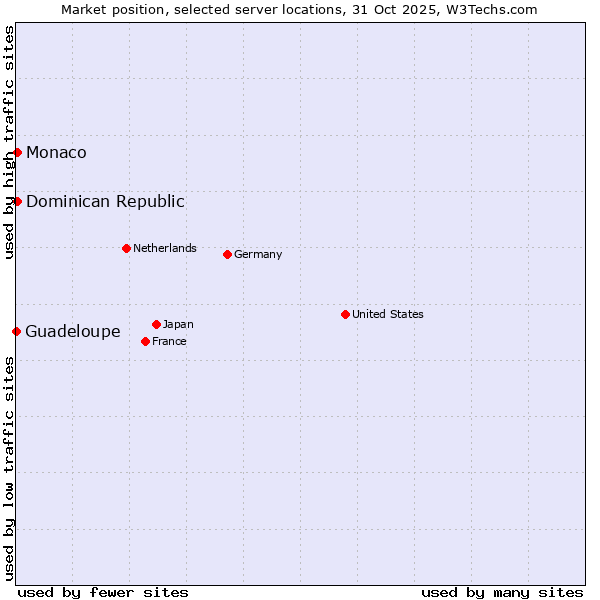Click the 'used by fewer sites' axis label
This screenshot has height=600, width=600.
coord(103,592)
